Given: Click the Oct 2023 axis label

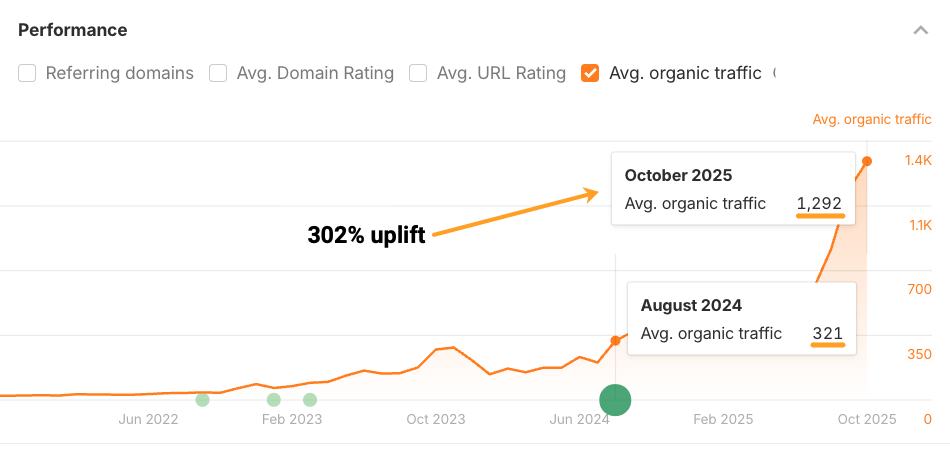Looking at the screenshot, I should coord(435,419).
